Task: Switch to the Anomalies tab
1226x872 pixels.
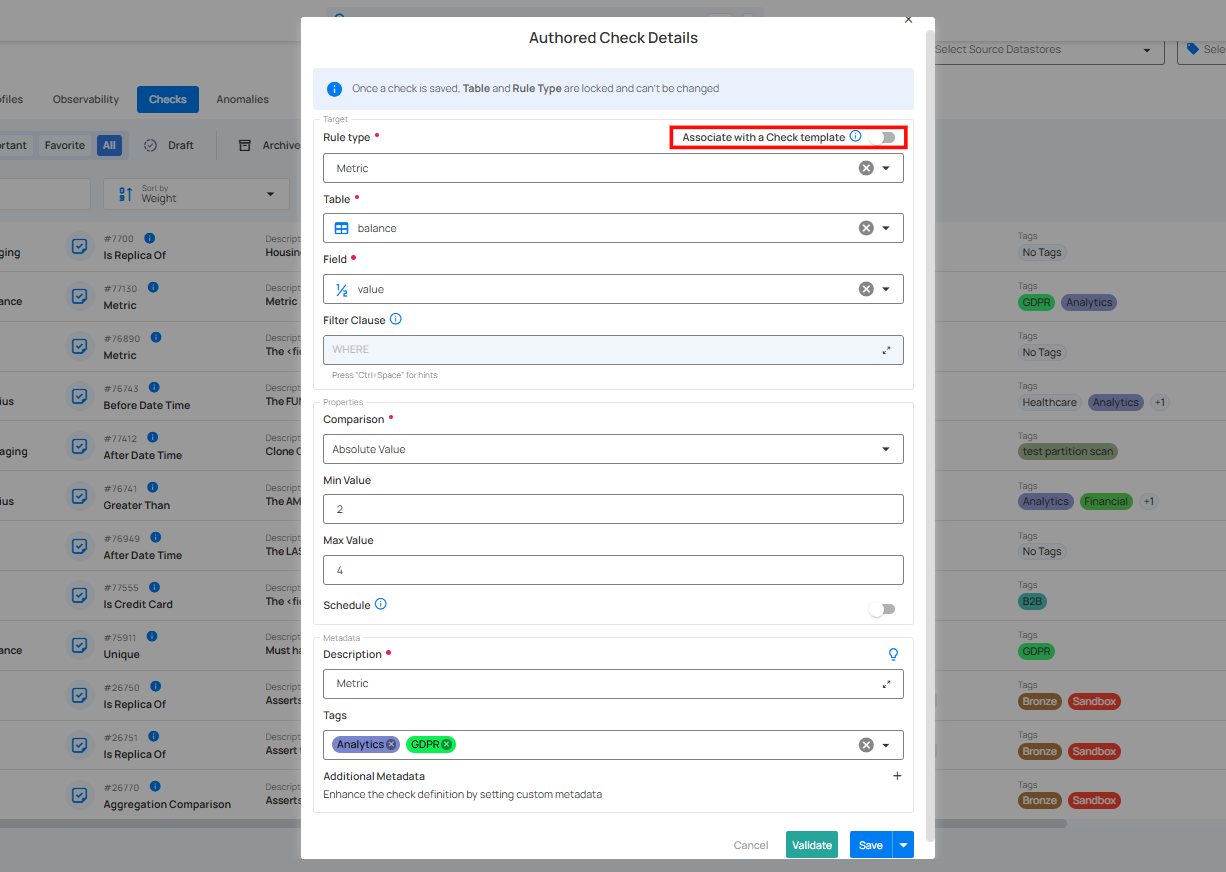Action: (243, 99)
